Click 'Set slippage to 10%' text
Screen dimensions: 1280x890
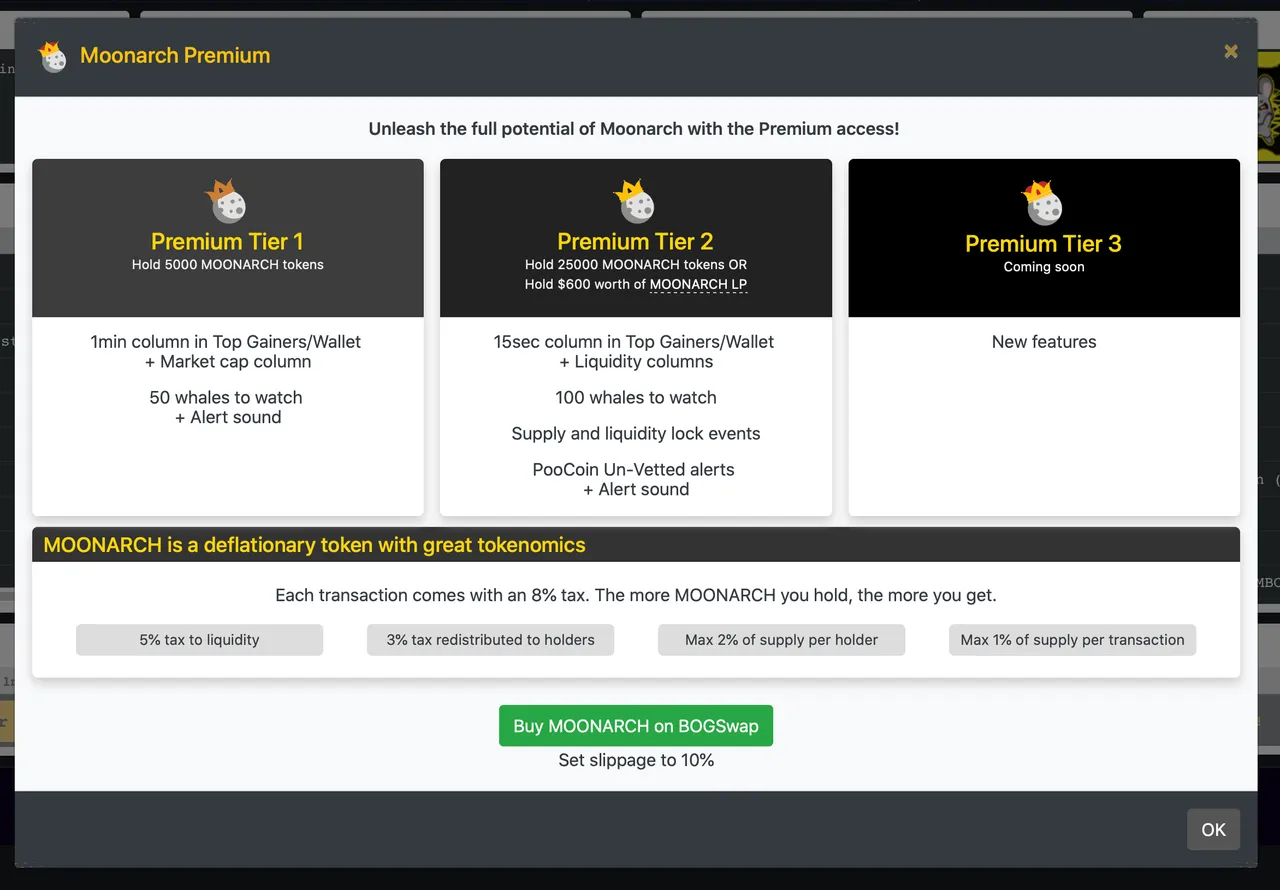[x=636, y=761]
